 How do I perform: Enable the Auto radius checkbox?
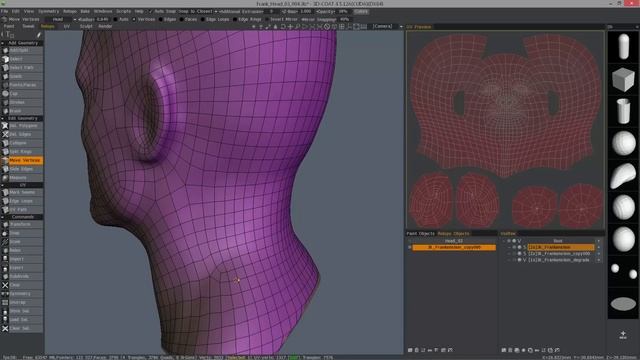[115, 19]
